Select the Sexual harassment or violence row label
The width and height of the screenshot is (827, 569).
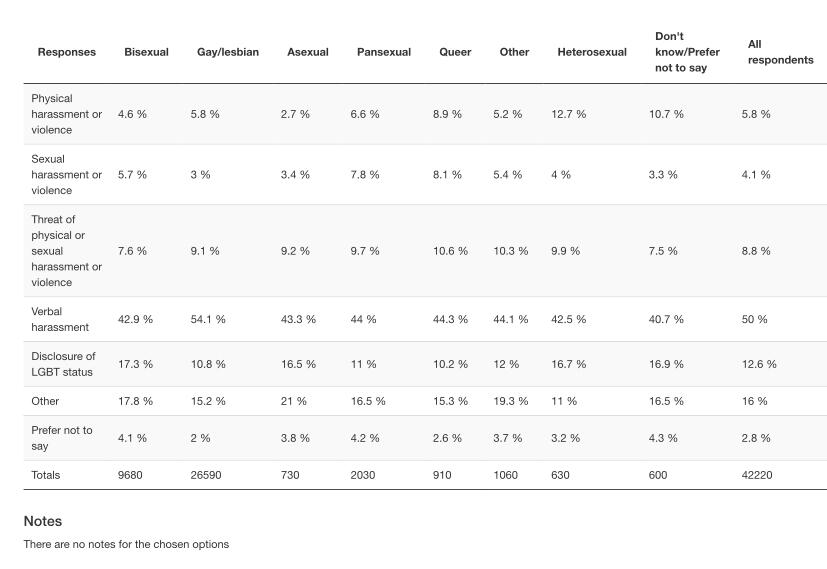66,174
